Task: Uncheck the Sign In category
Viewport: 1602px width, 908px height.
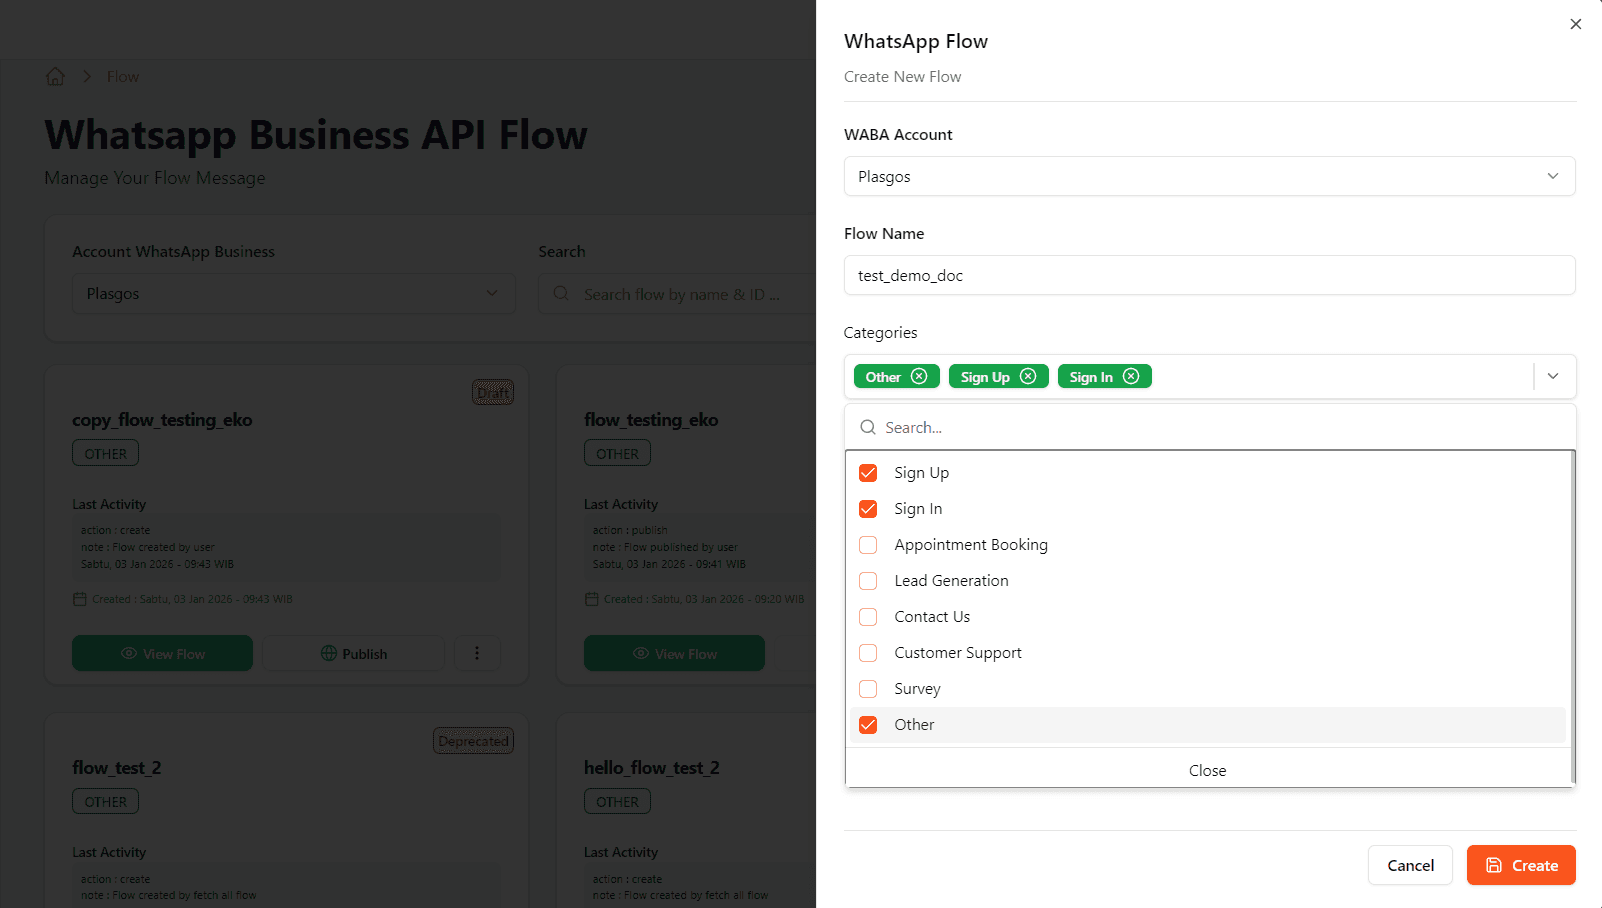Action: (867, 509)
